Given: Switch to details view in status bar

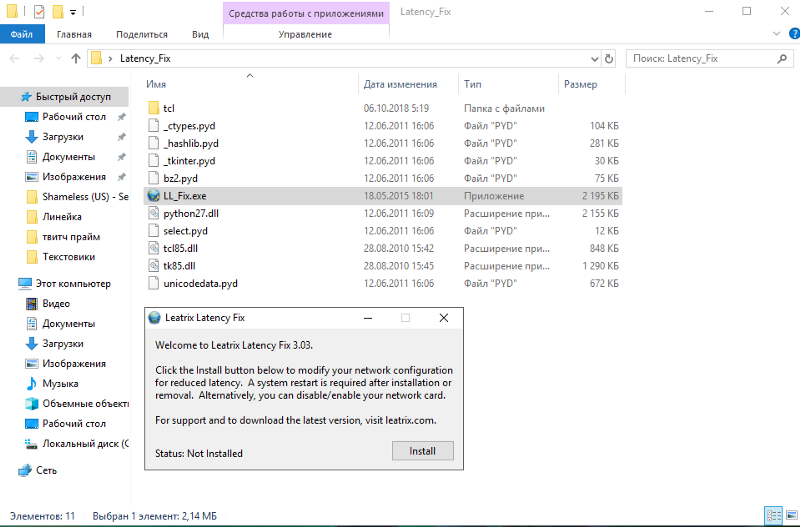Looking at the screenshot, I should click(x=773, y=515).
